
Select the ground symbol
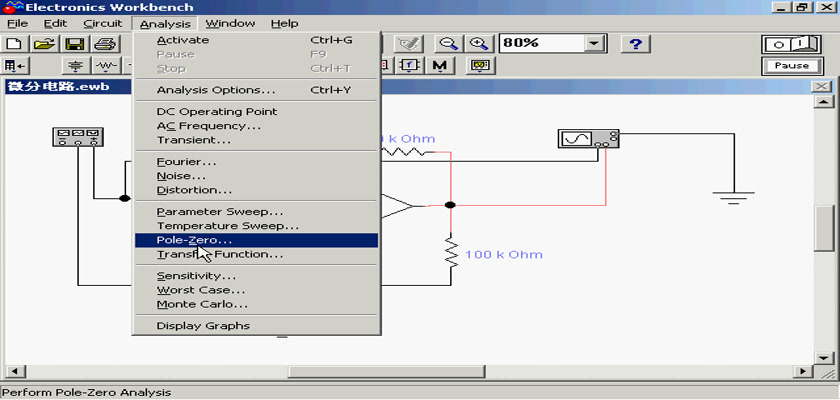tap(733, 197)
